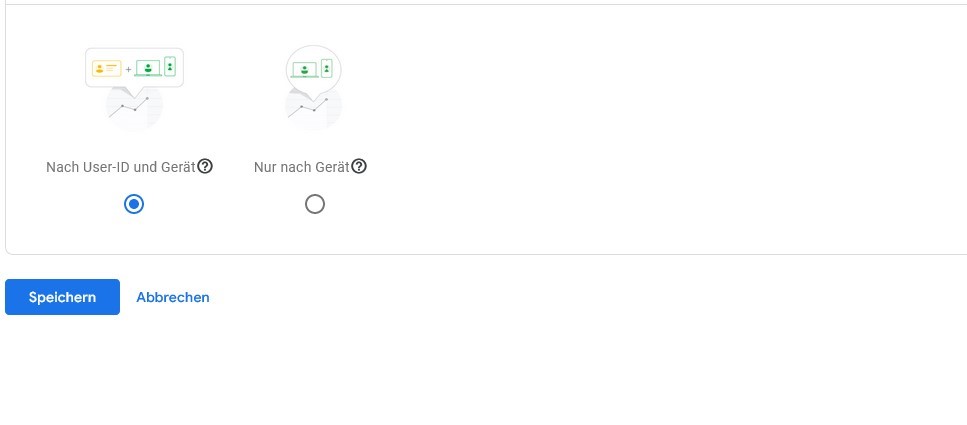
Task: Click phone icon in Nur nach Gerät illustration
Action: (327, 68)
